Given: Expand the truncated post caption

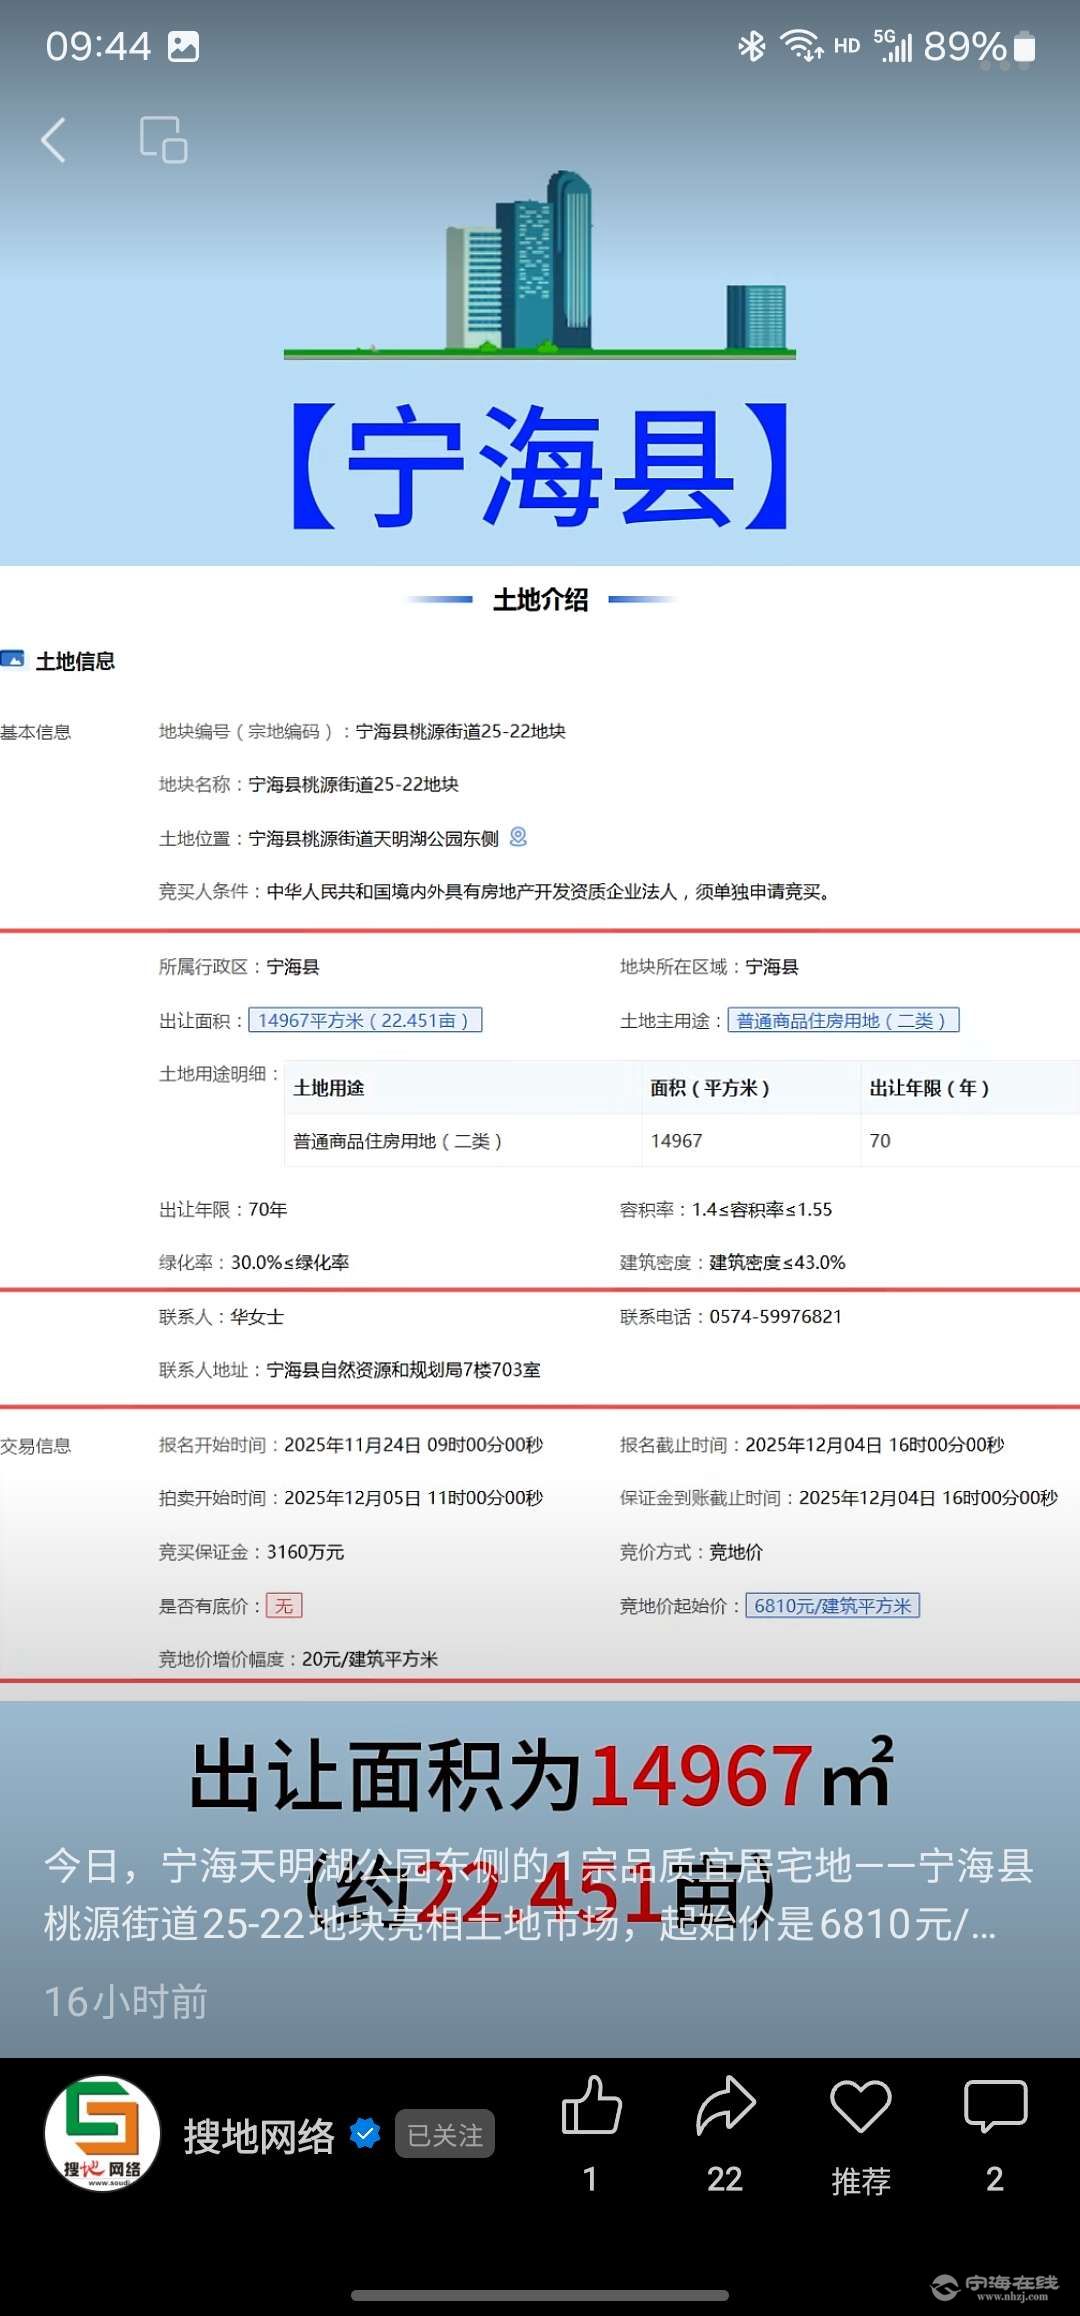Looking at the screenshot, I should coord(540,1895).
